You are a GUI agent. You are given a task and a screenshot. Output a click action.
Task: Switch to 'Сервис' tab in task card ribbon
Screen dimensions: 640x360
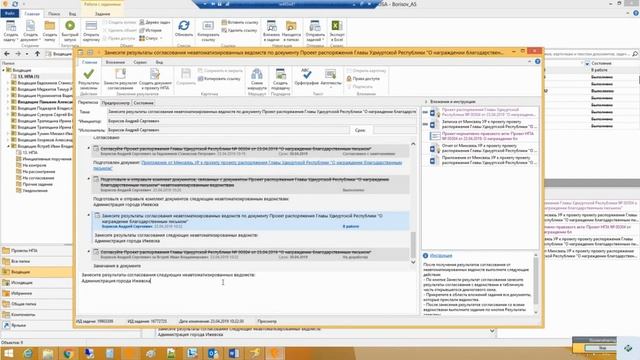(x=140, y=62)
